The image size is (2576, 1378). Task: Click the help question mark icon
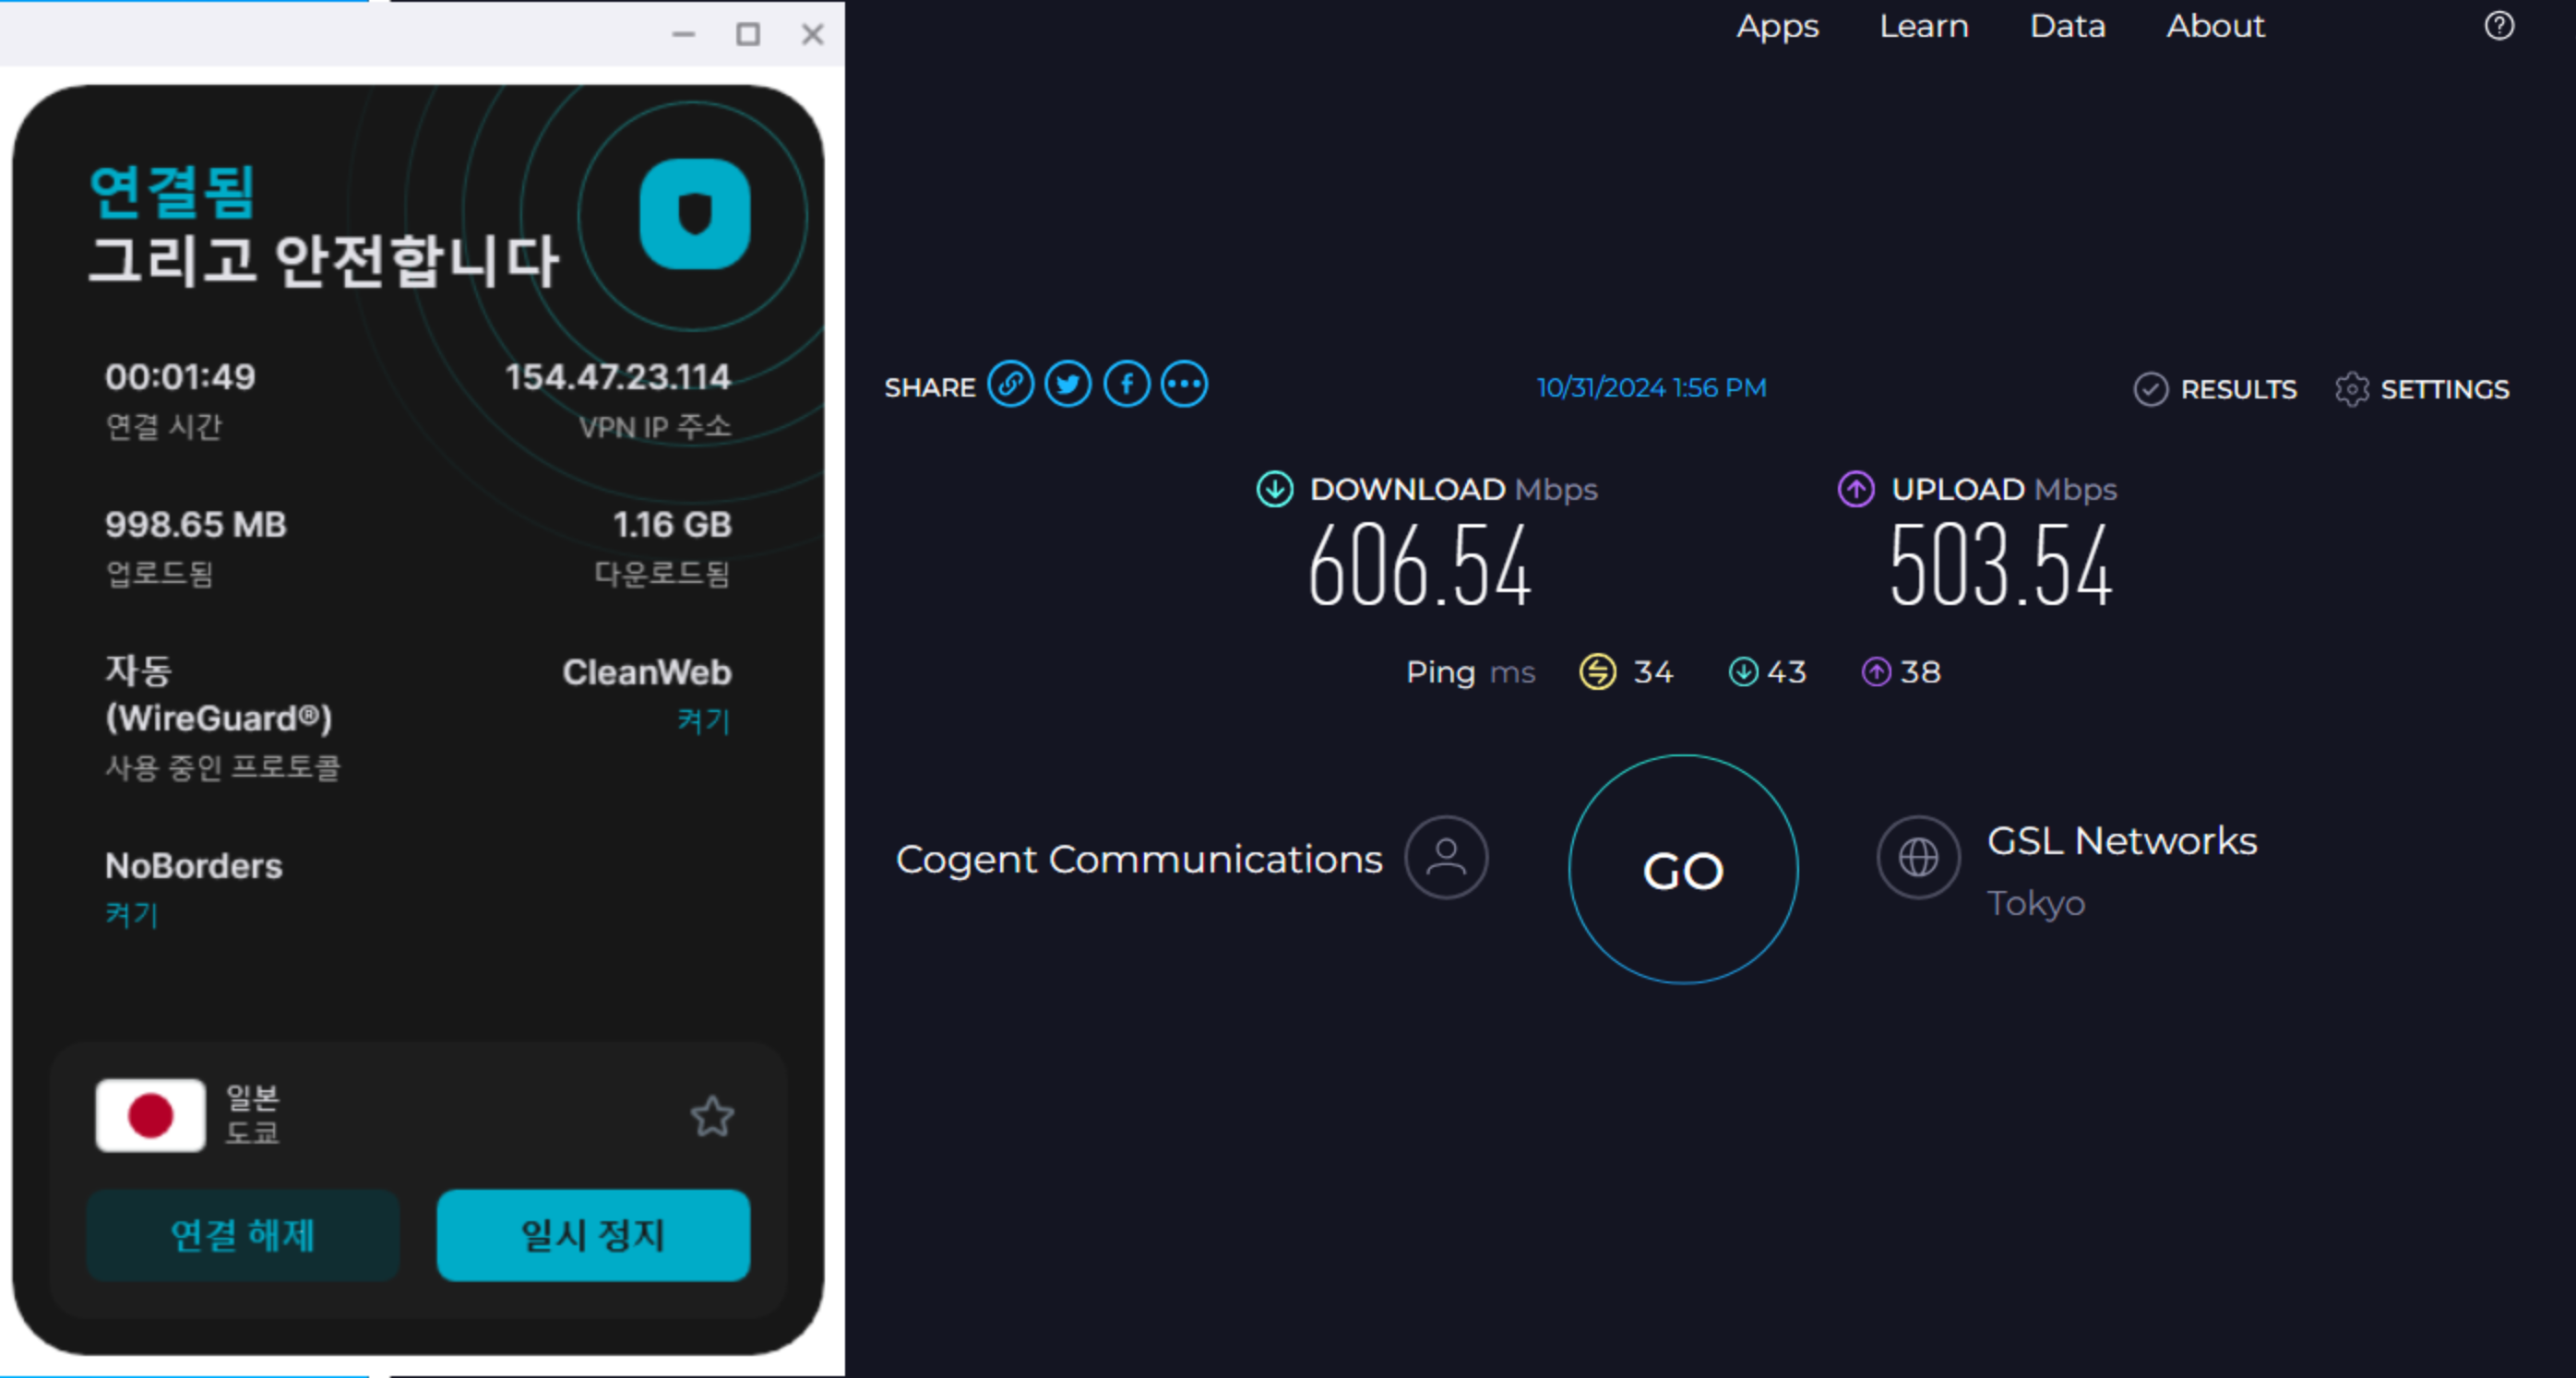[x=2498, y=26]
